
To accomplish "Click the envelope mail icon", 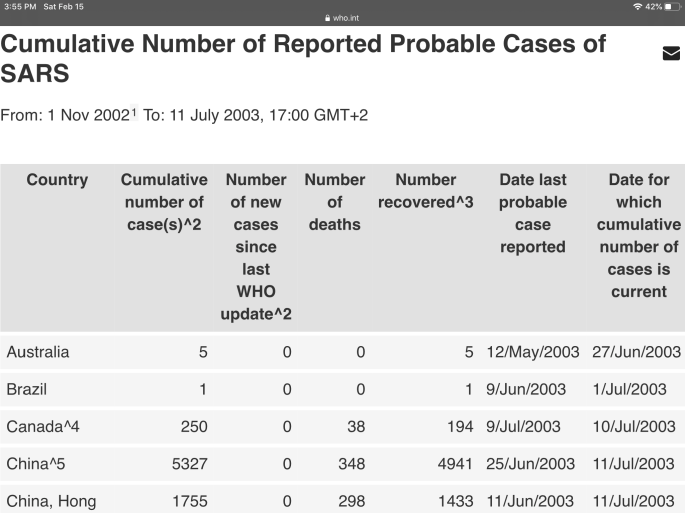I will (671, 54).
